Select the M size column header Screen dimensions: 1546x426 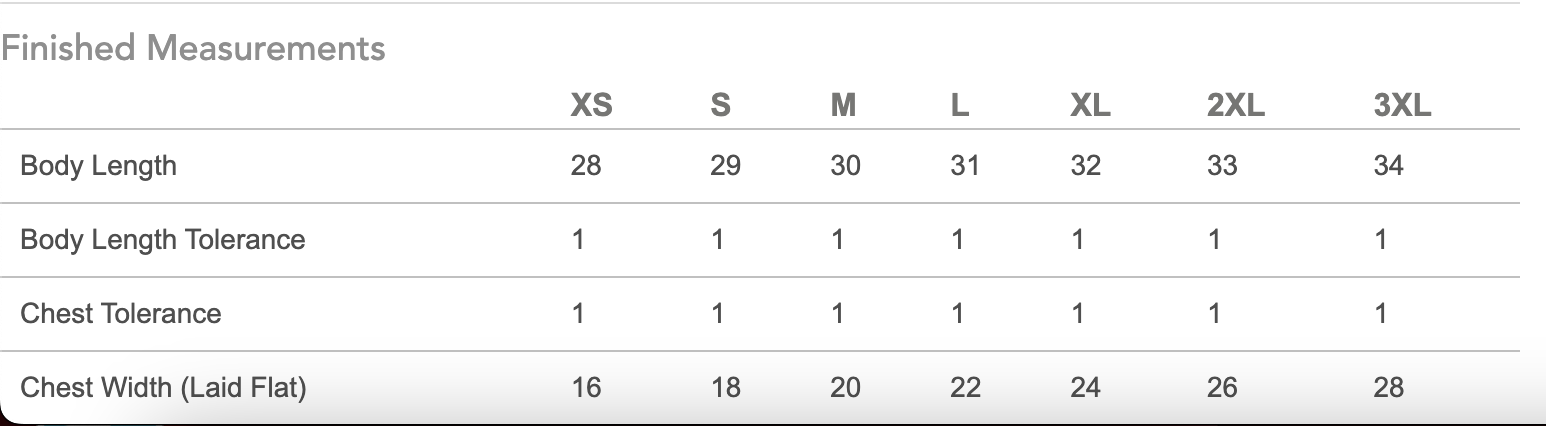(x=843, y=105)
